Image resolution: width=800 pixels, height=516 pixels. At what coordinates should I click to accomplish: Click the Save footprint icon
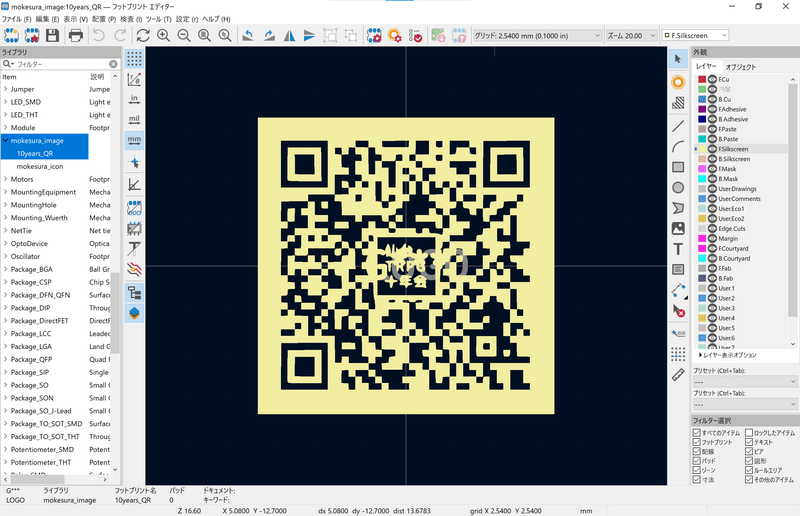point(52,36)
